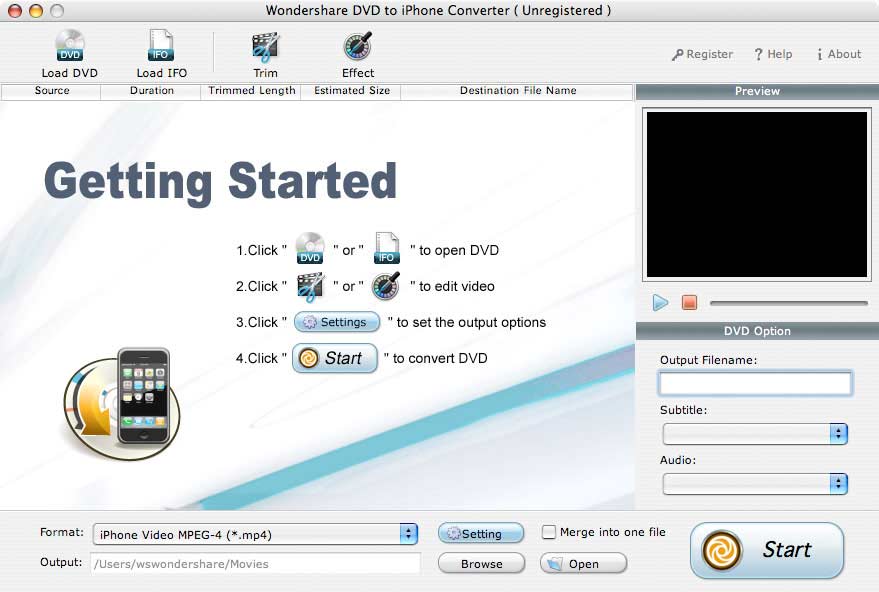This screenshot has height=592, width=879.
Task: Open Help from the top right
Action: pos(773,54)
